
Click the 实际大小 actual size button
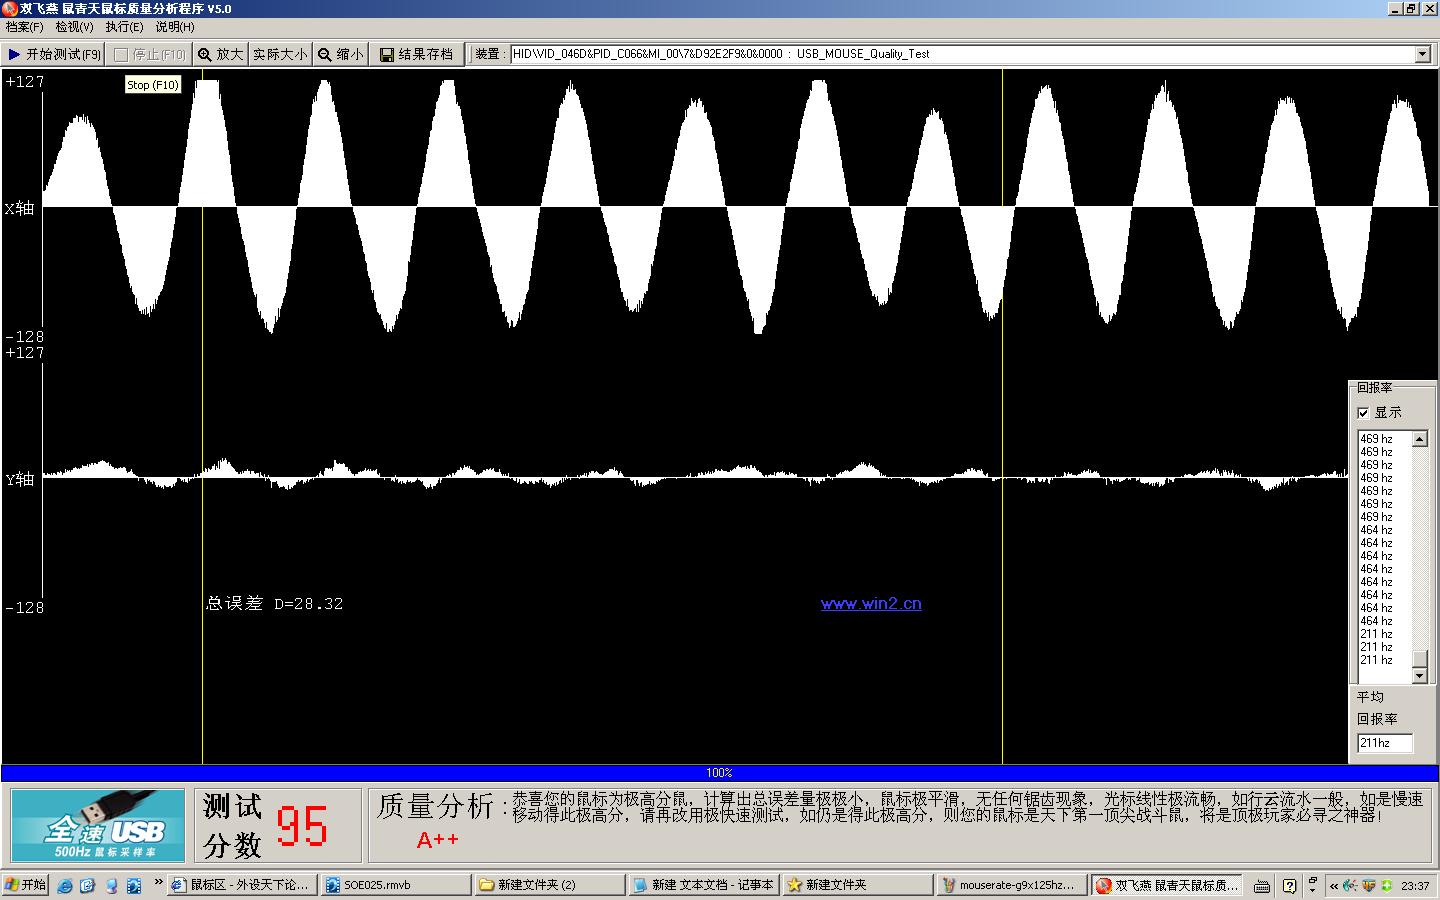[x=280, y=54]
